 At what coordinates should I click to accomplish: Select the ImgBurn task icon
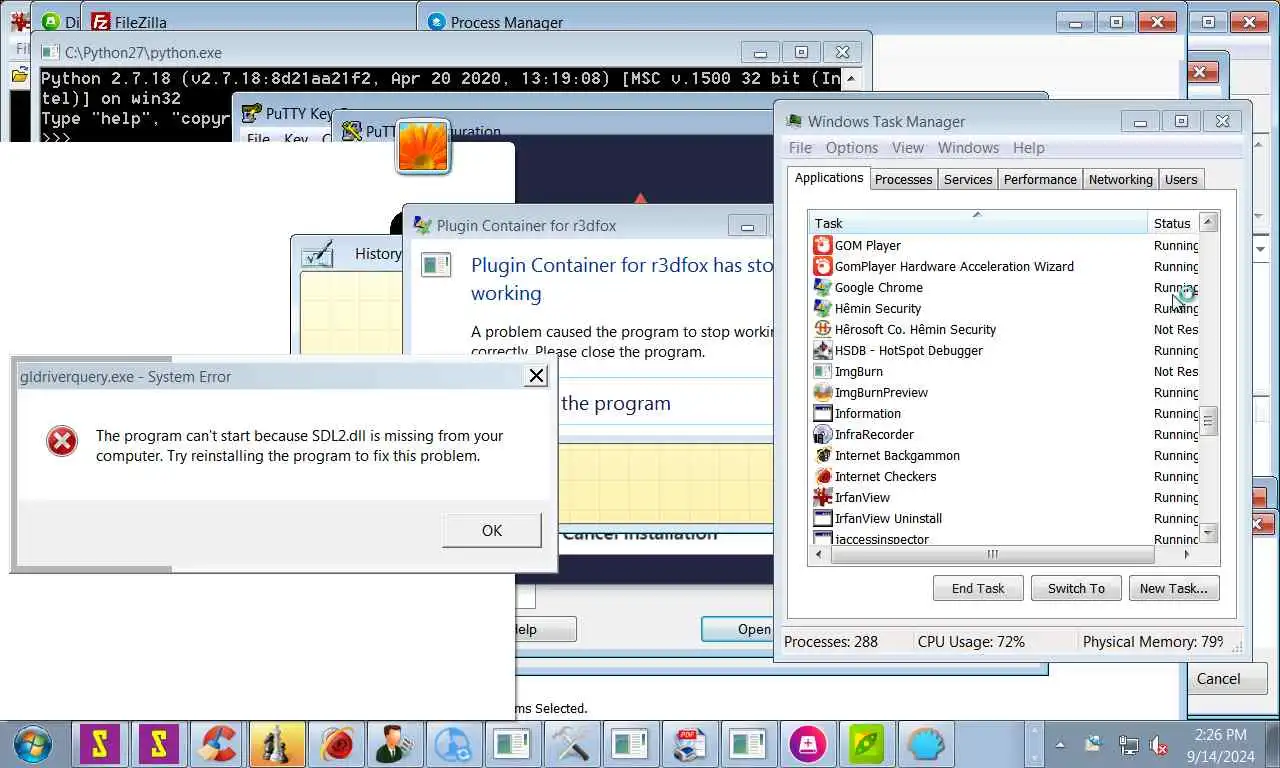(823, 371)
